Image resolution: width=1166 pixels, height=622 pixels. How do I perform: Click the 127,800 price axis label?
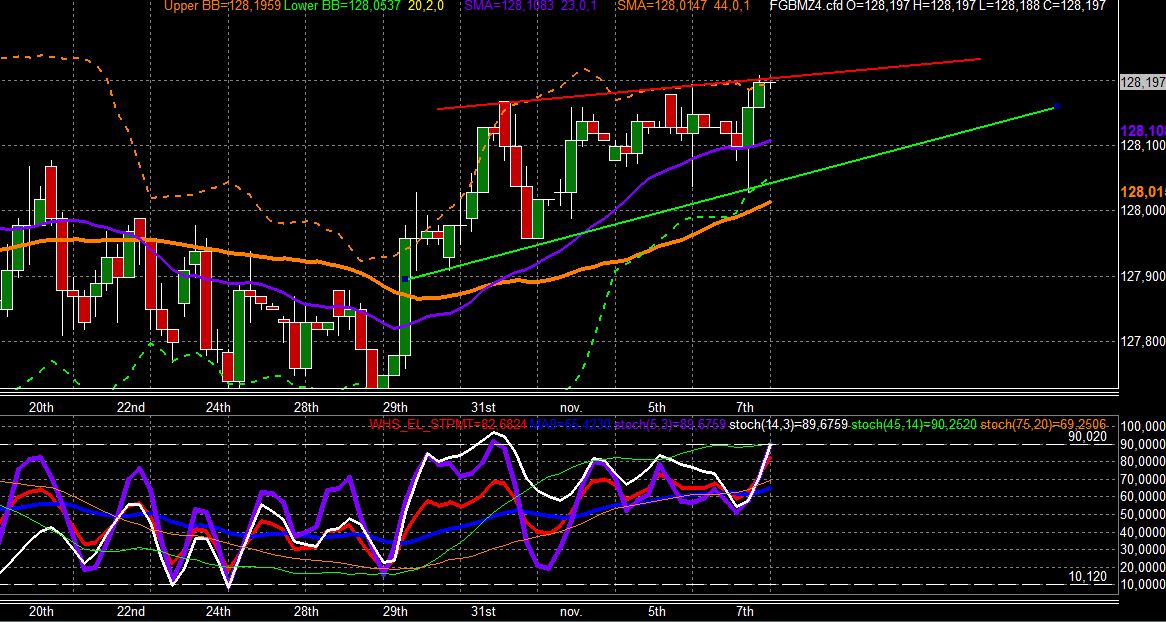pyautogui.click(x=1142, y=342)
